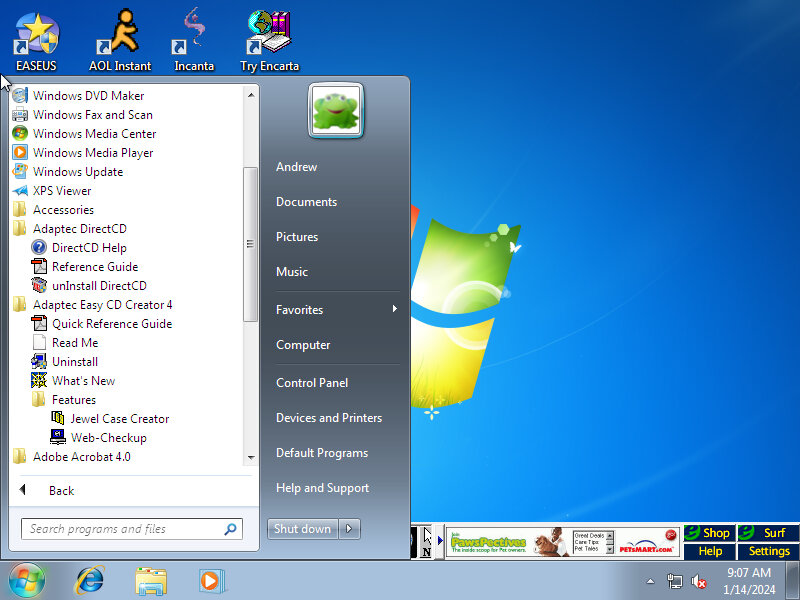The image size is (800, 600).
Task: Click the Internet Explorer taskbar icon
Action: pyautogui.click(x=91, y=580)
